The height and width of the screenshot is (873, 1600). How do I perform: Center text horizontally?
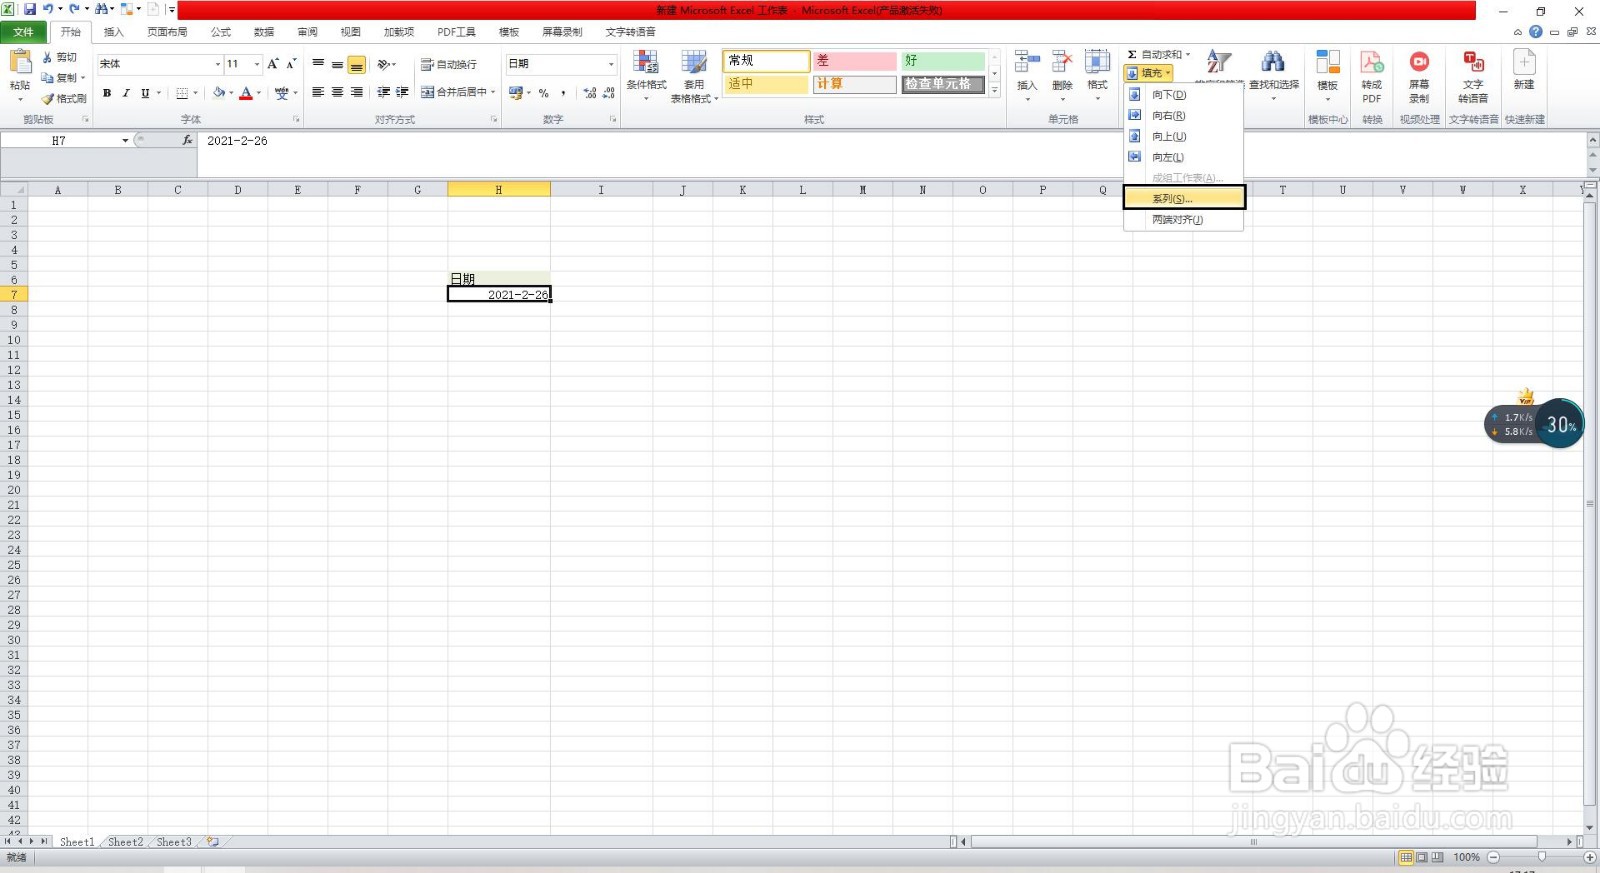337,92
